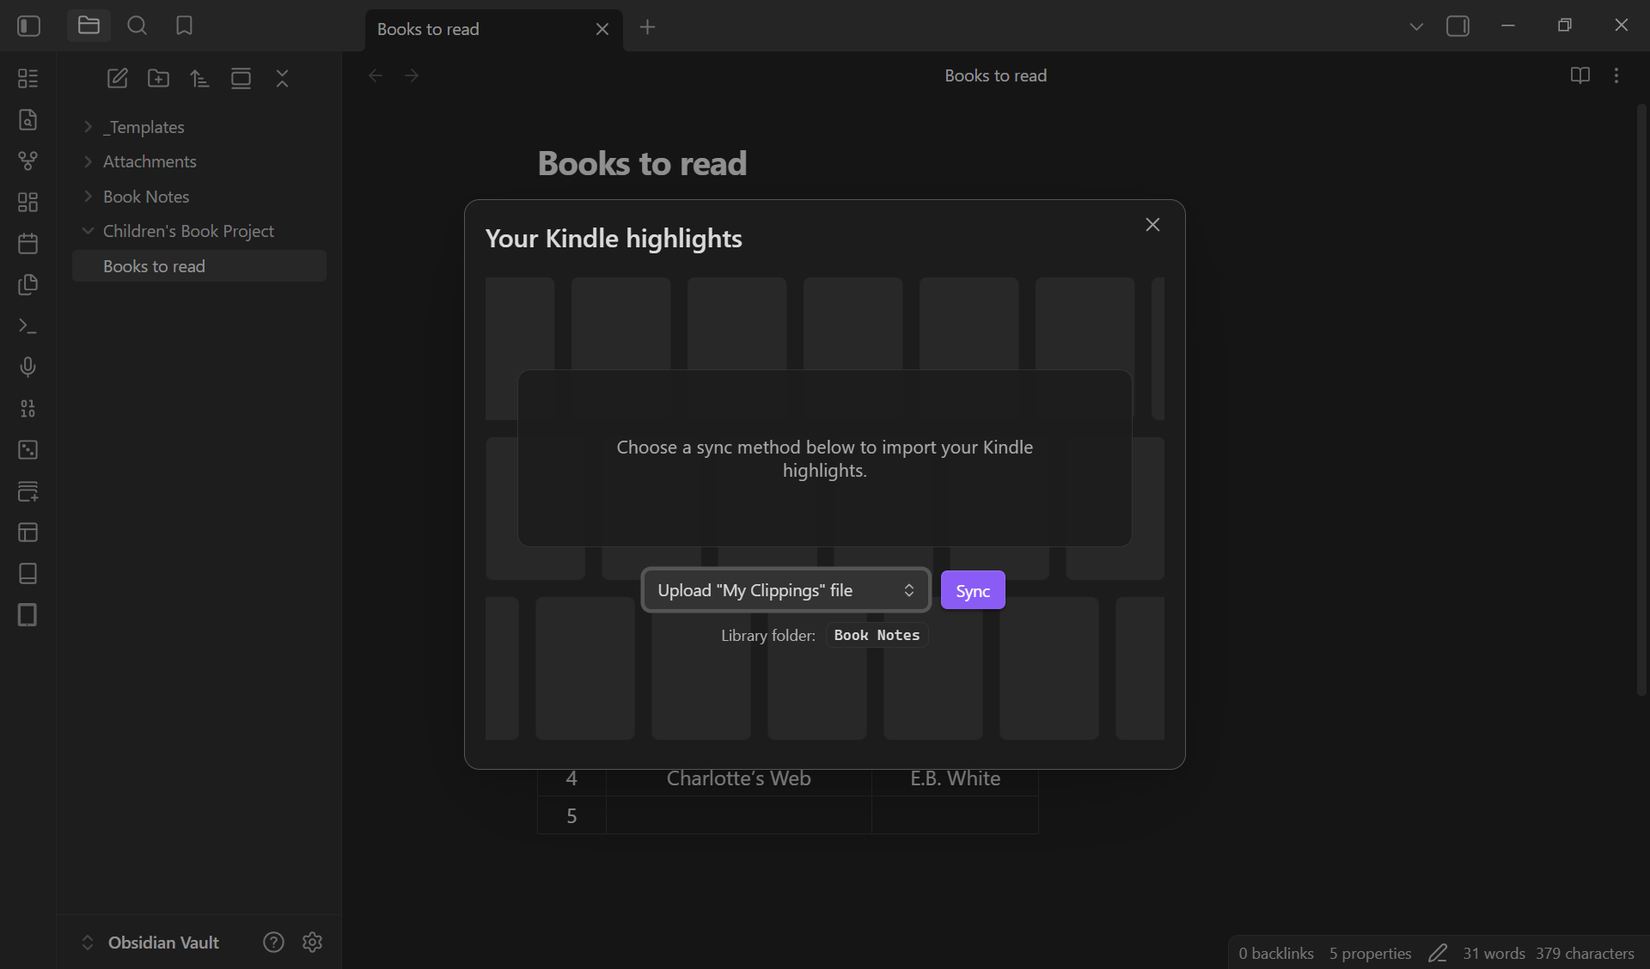The image size is (1650, 969).
Task: Click the pencil editing mode status icon
Action: (x=1437, y=953)
